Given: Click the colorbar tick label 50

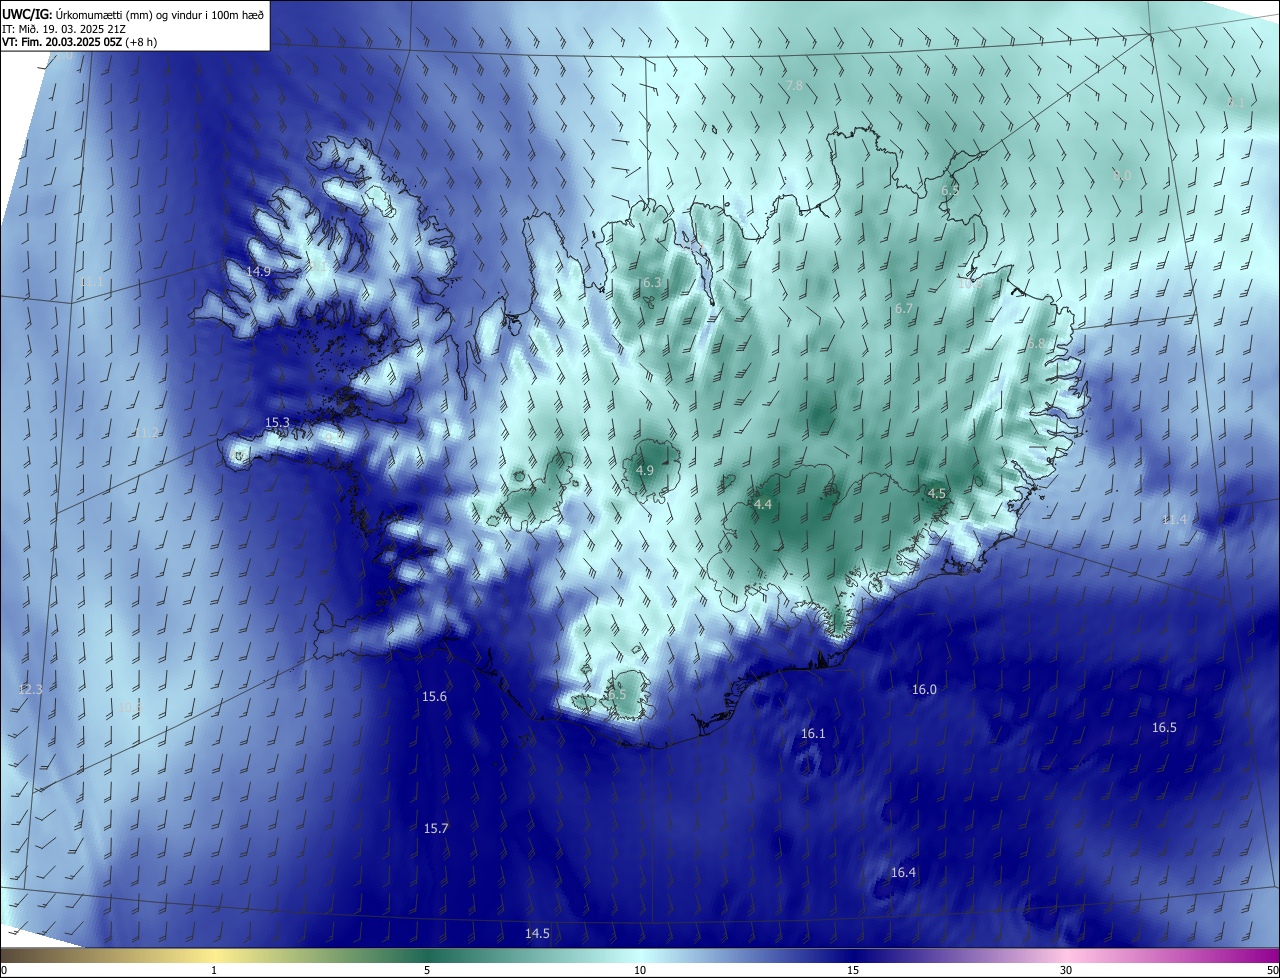Looking at the screenshot, I should point(1272,970).
